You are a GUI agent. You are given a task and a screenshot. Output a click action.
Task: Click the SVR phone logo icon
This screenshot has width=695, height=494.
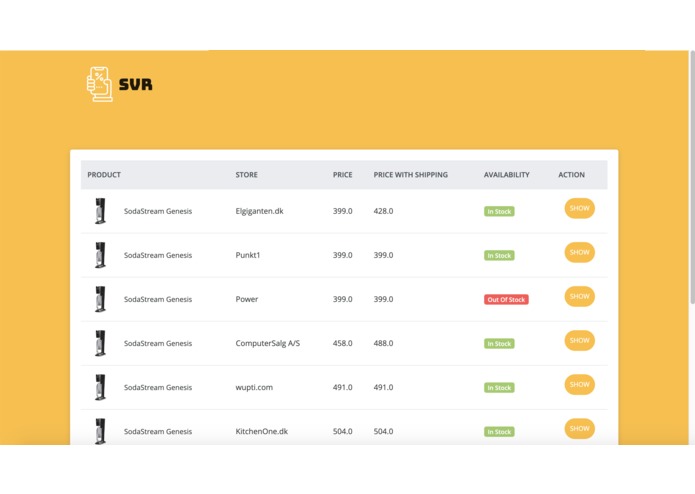(99, 84)
